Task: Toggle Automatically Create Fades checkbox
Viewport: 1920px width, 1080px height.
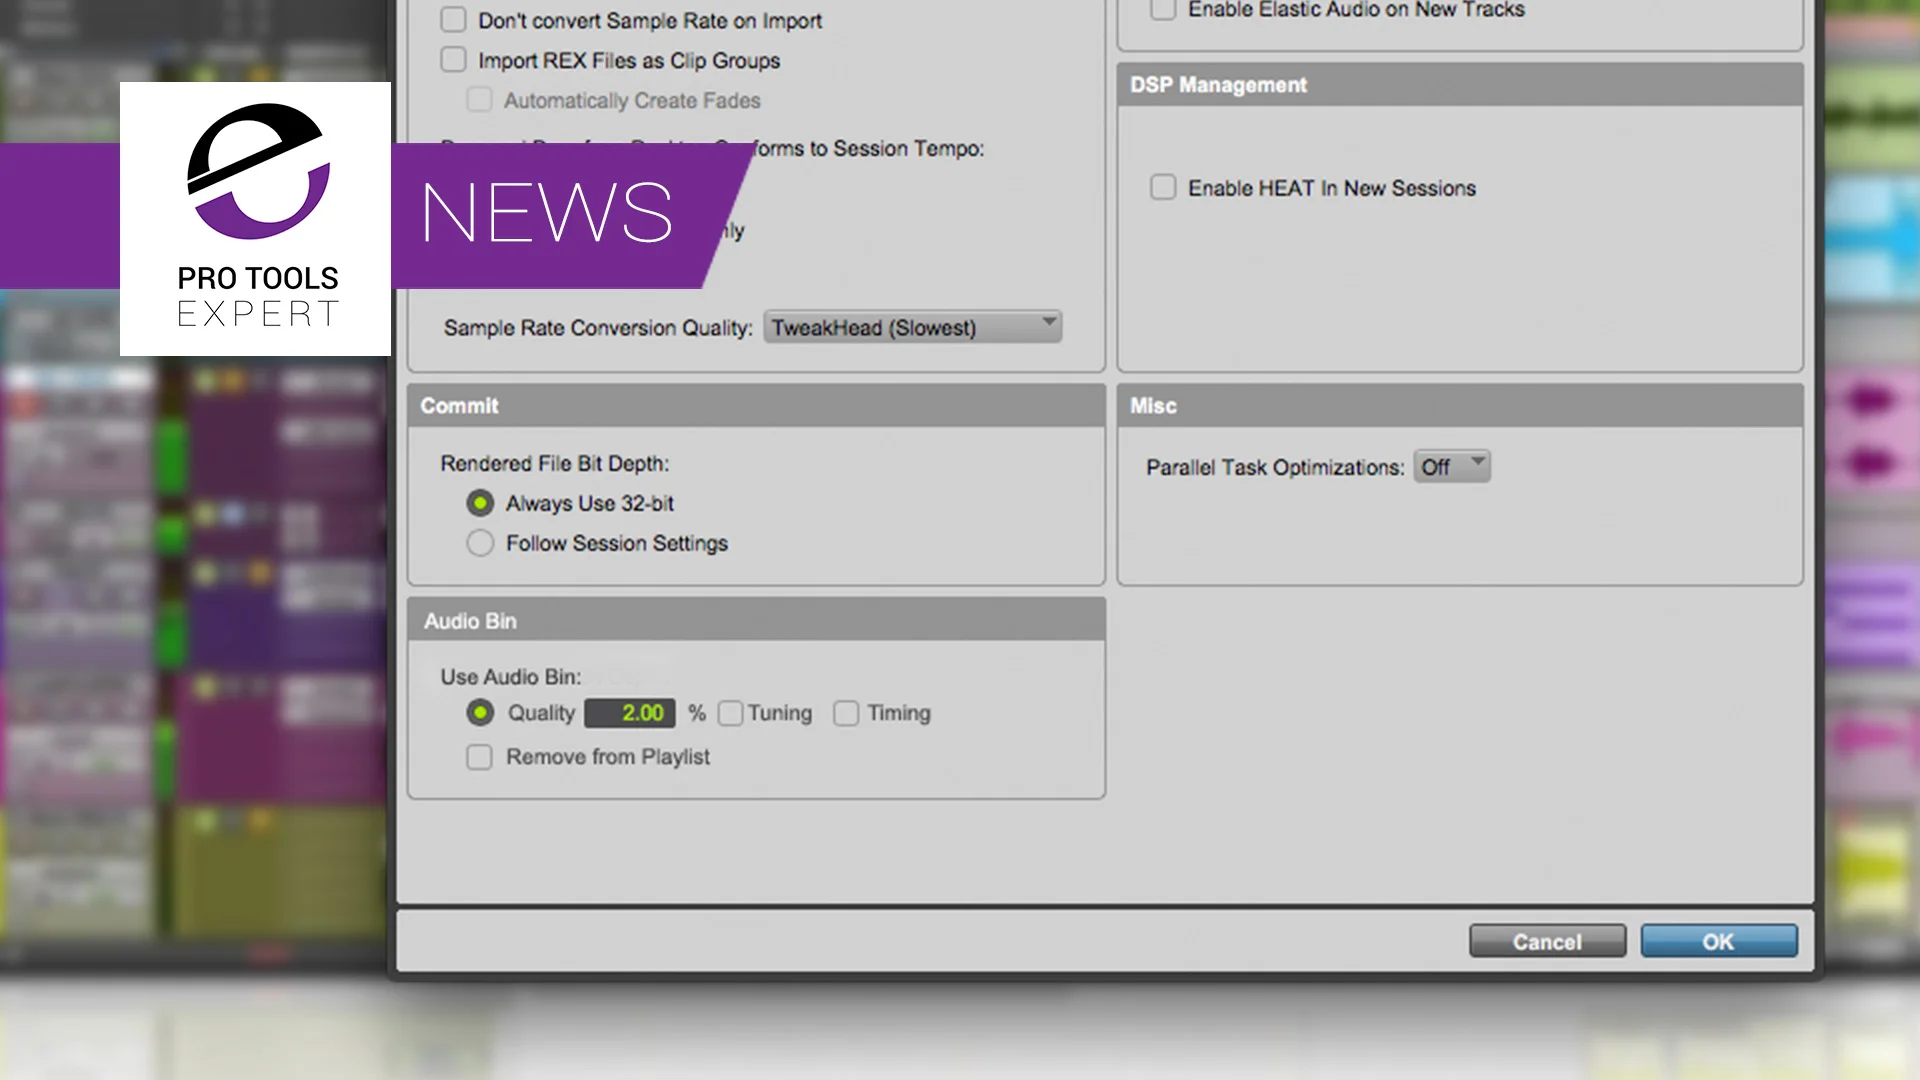Action: click(480, 100)
